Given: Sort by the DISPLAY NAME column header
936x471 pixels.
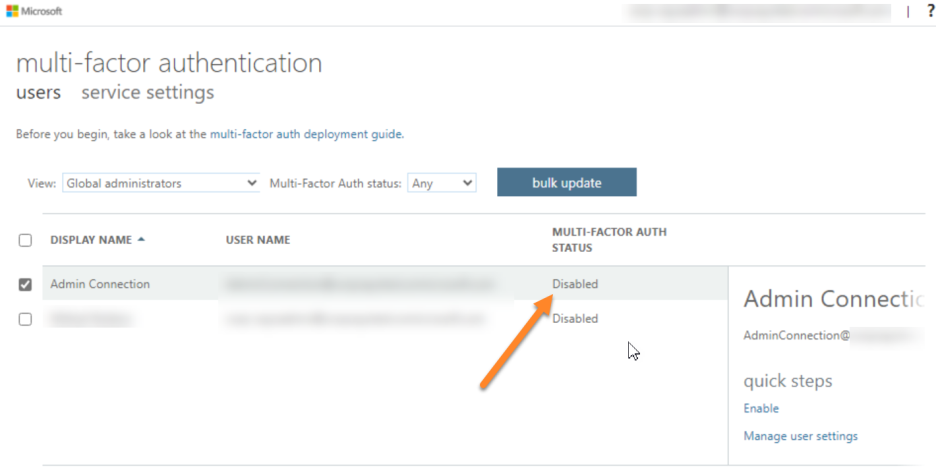Looking at the screenshot, I should pos(91,240).
